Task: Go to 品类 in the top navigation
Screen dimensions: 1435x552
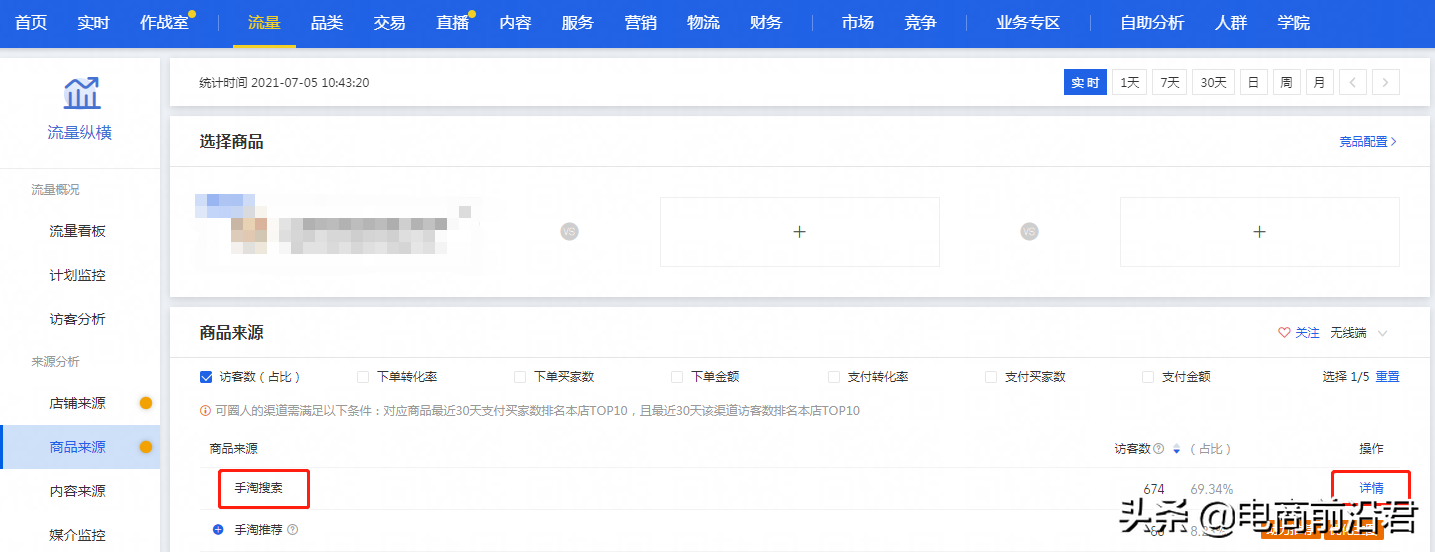Action: (x=327, y=23)
